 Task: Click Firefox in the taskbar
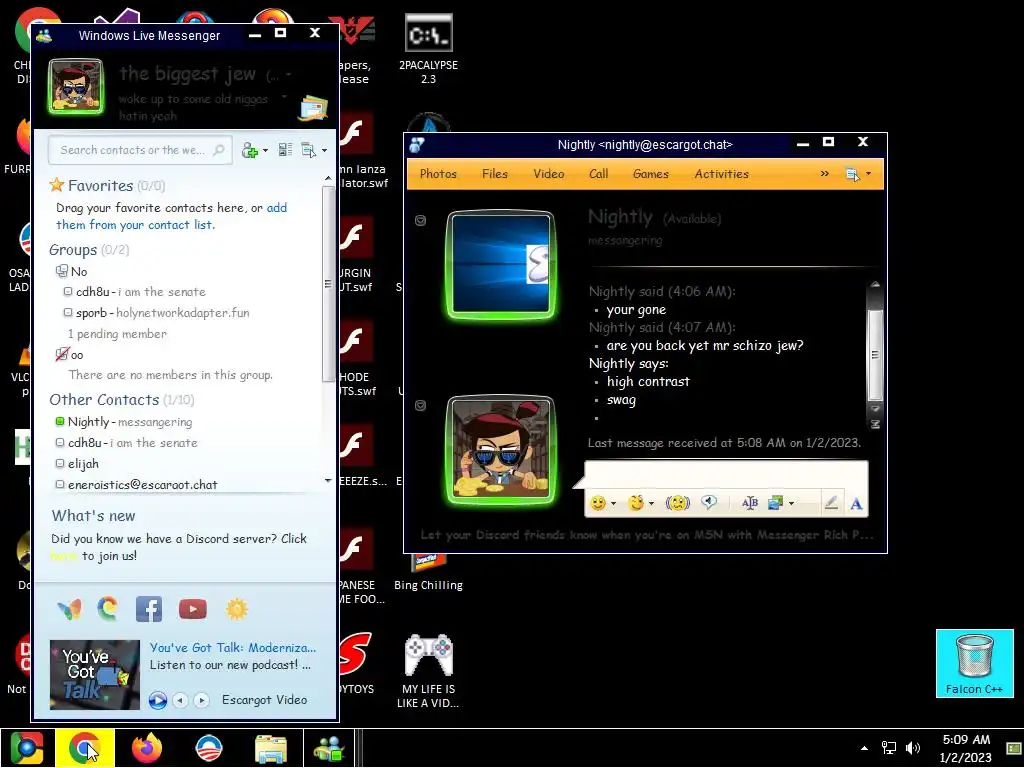tap(147, 748)
